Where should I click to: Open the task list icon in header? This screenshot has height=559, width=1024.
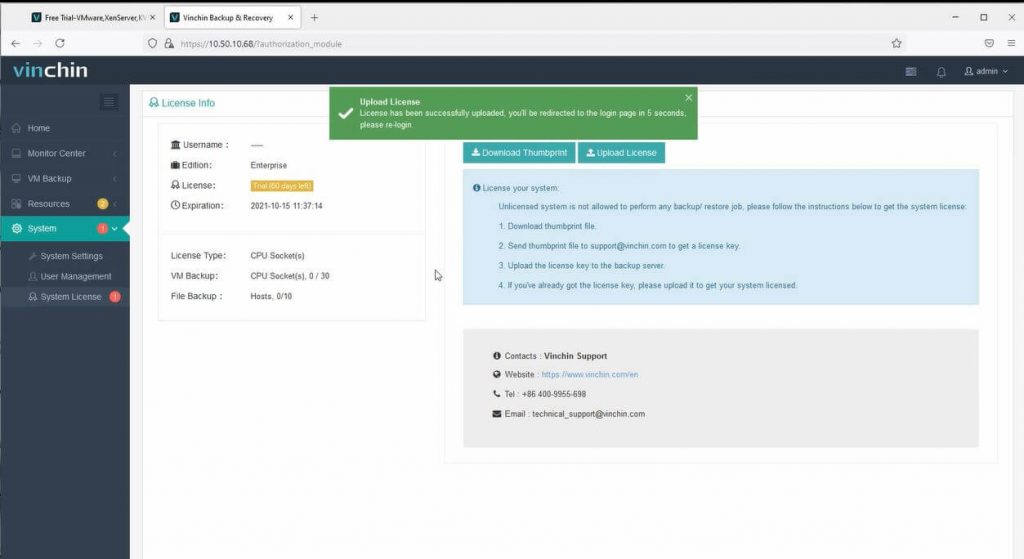click(x=910, y=72)
